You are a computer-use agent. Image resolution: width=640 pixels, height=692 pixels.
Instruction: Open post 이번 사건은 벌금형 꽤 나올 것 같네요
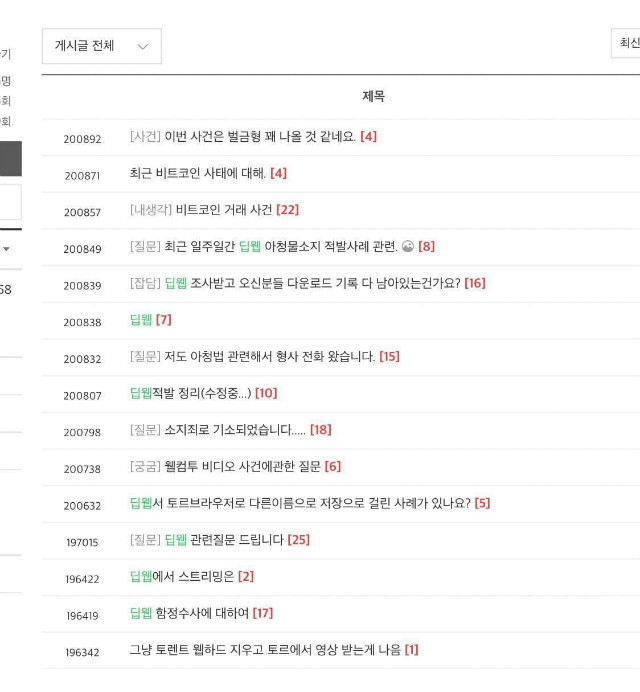click(260, 136)
